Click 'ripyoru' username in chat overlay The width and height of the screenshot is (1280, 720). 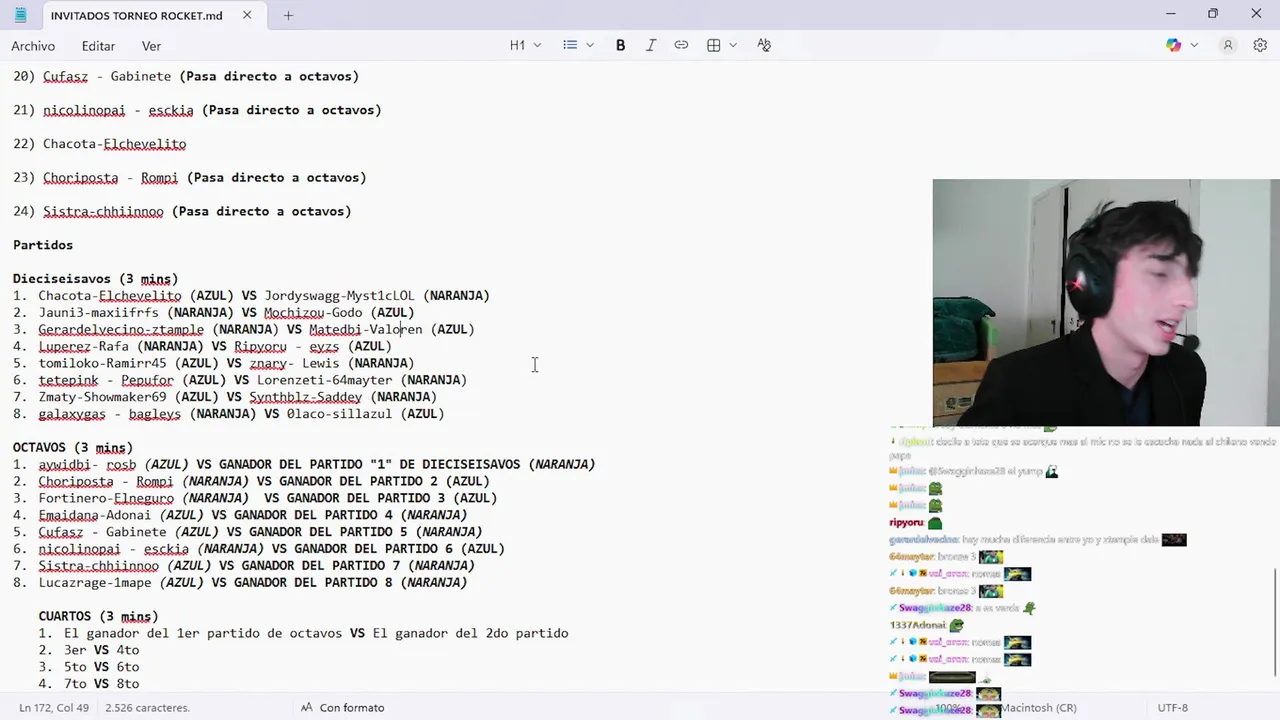coord(906,523)
